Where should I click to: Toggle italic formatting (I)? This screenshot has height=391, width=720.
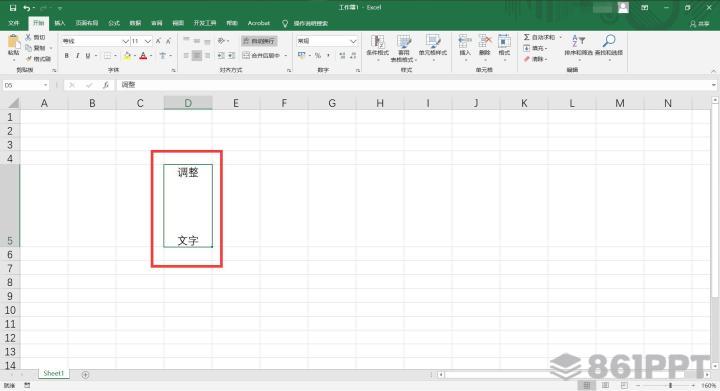[77, 56]
